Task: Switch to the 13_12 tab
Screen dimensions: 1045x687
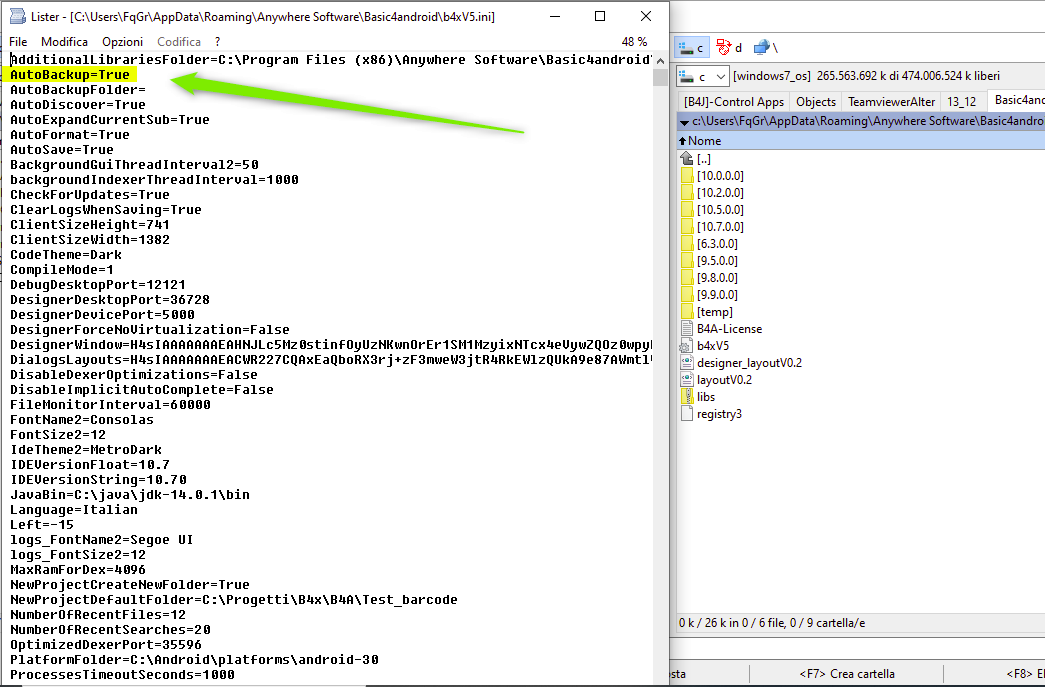Action: [961, 102]
